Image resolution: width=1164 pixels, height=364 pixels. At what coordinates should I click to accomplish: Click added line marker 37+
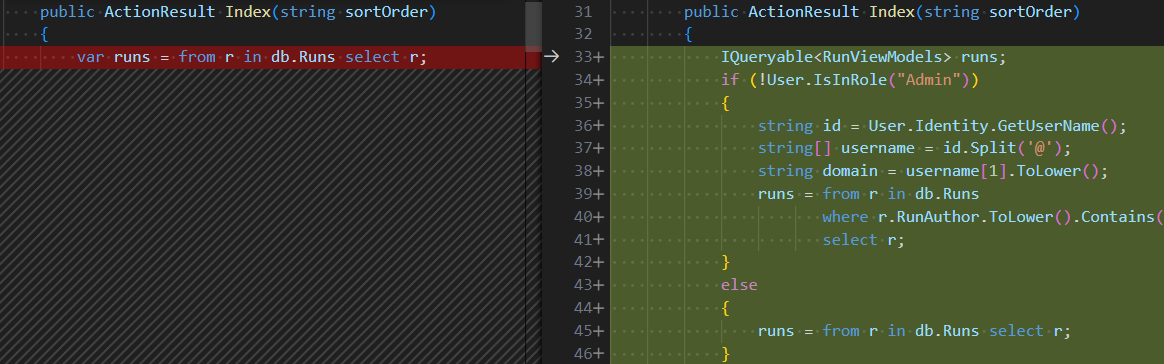click(589, 149)
